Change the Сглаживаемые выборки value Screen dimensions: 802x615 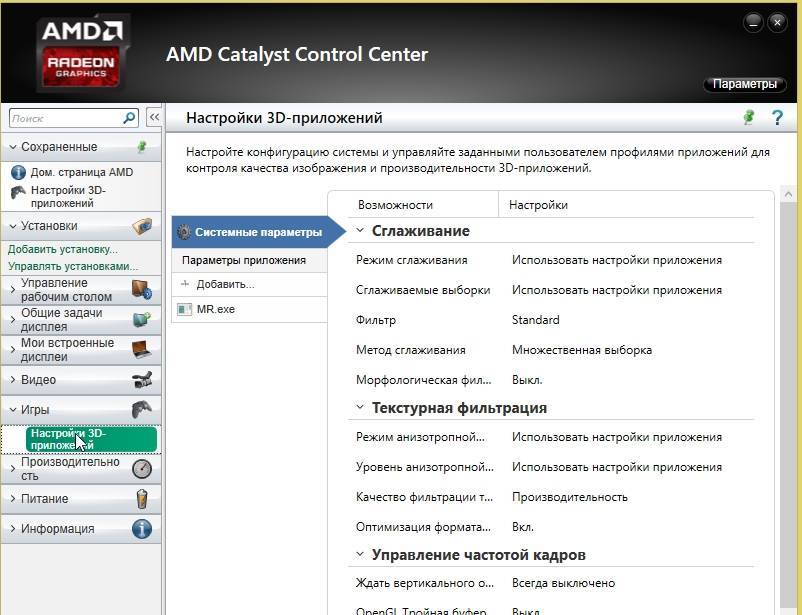pyautogui.click(x=617, y=291)
